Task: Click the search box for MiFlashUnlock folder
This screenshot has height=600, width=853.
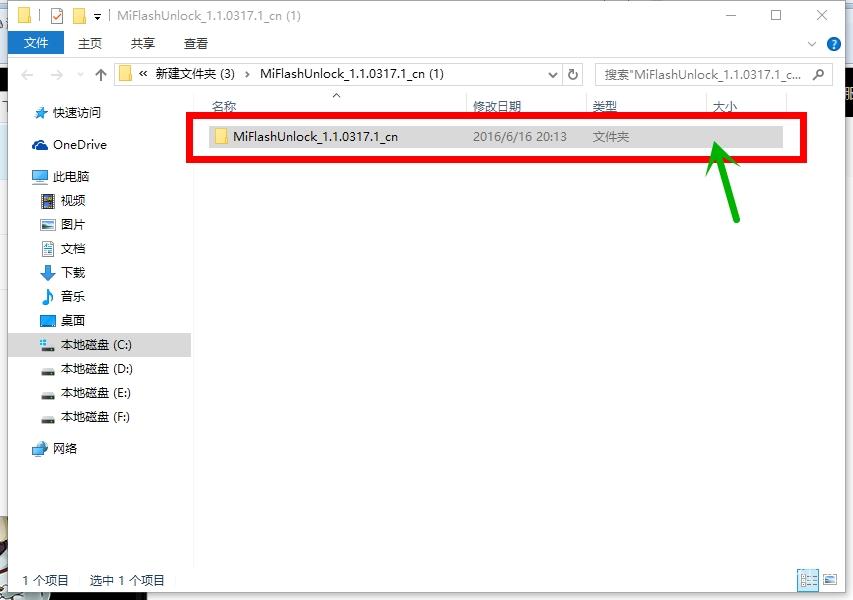Action: tap(703, 74)
